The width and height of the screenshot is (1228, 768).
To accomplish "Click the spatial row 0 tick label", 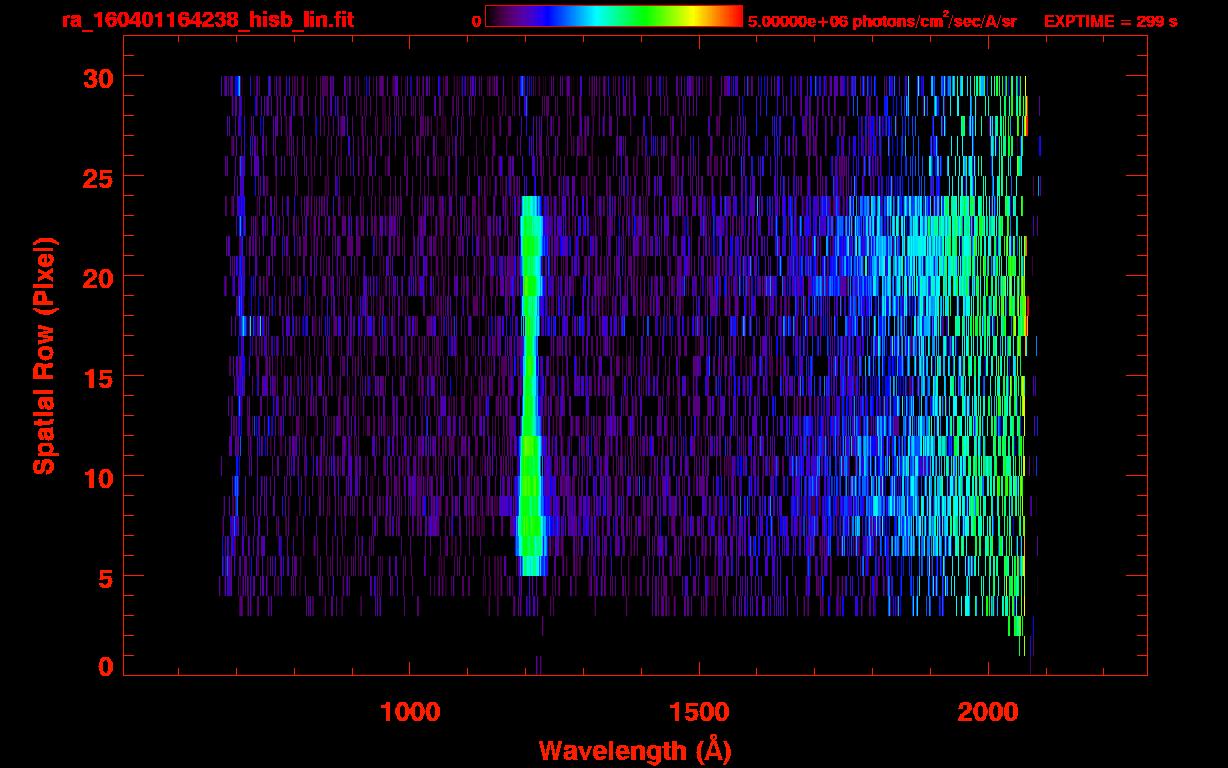I will tap(105, 666).
